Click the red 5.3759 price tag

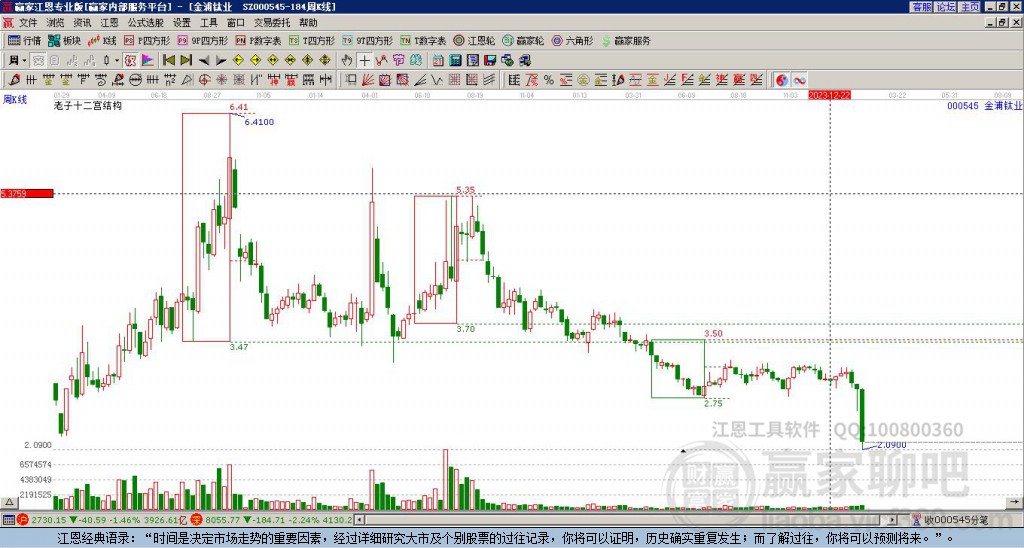coord(27,193)
